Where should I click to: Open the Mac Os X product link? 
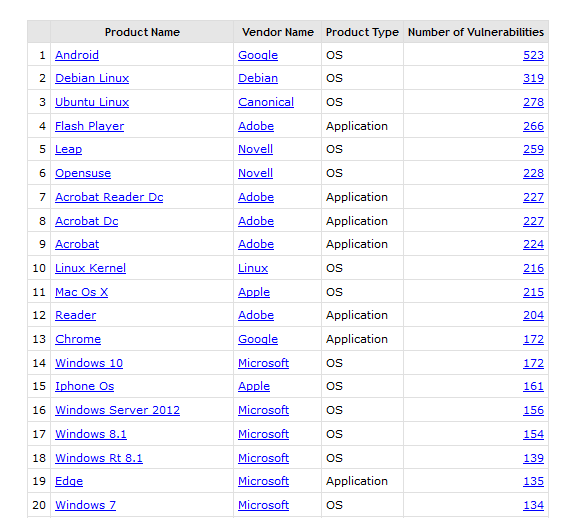pyautogui.click(x=81, y=292)
